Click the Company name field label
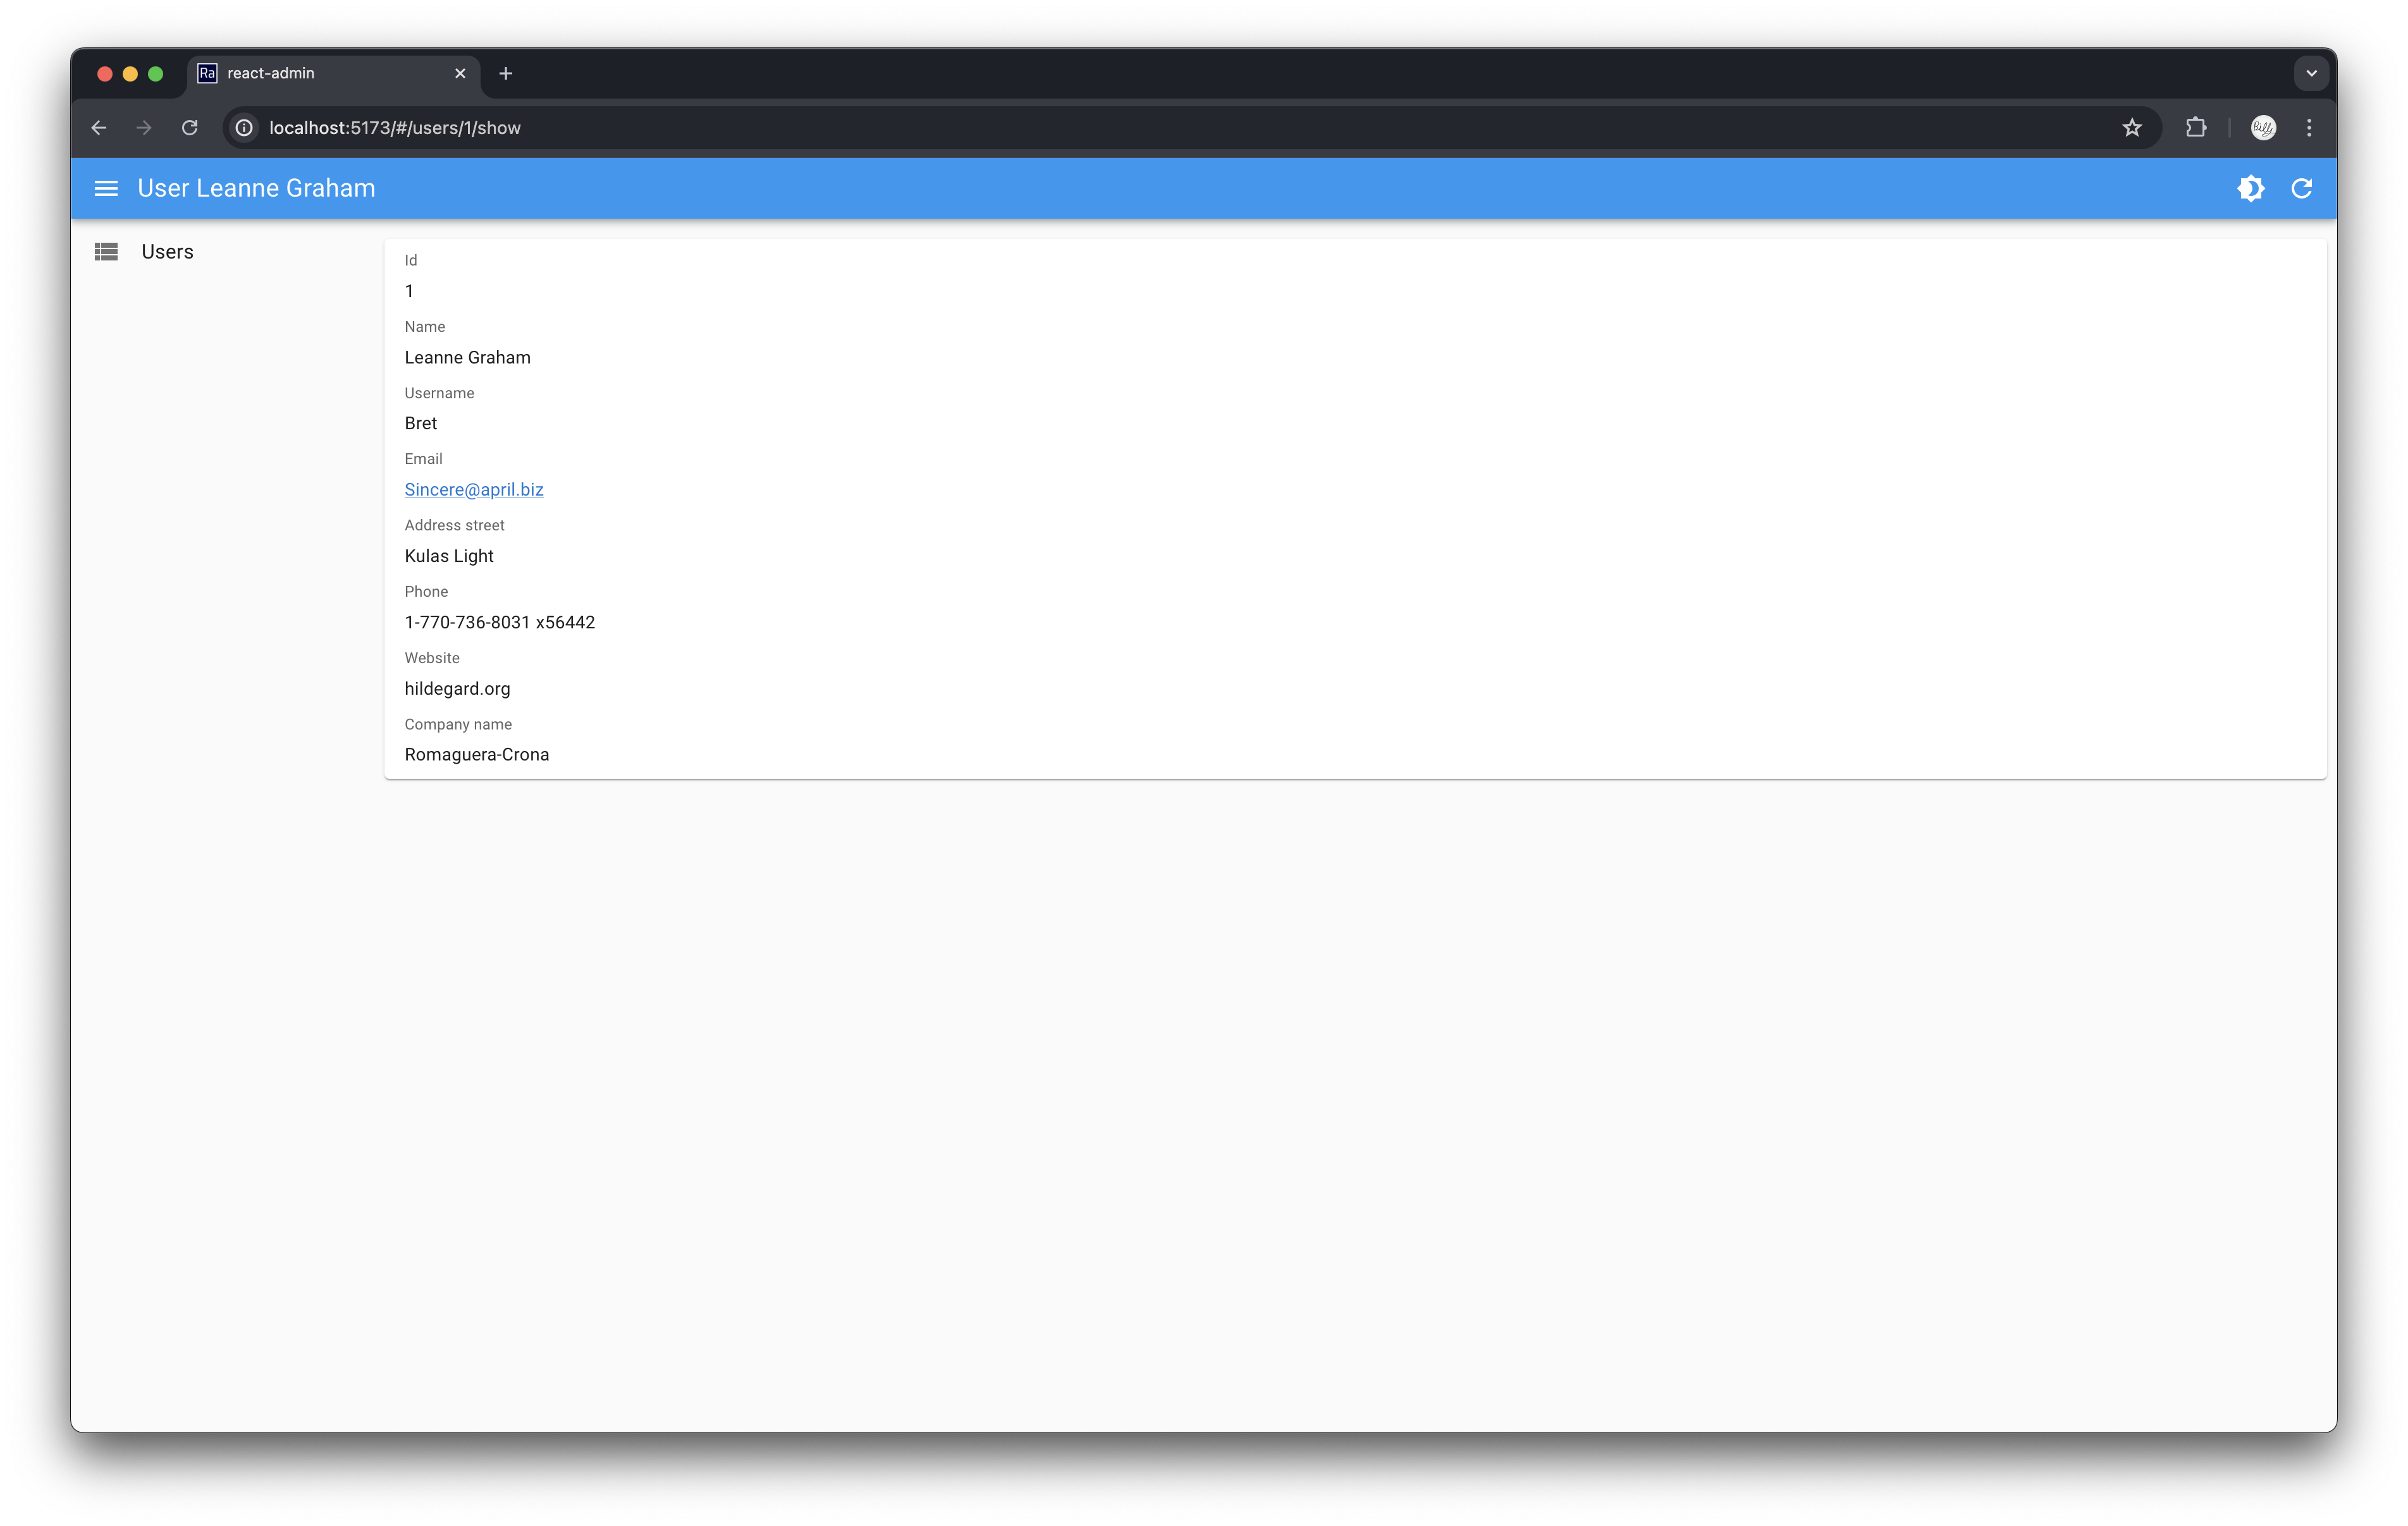 coord(458,724)
